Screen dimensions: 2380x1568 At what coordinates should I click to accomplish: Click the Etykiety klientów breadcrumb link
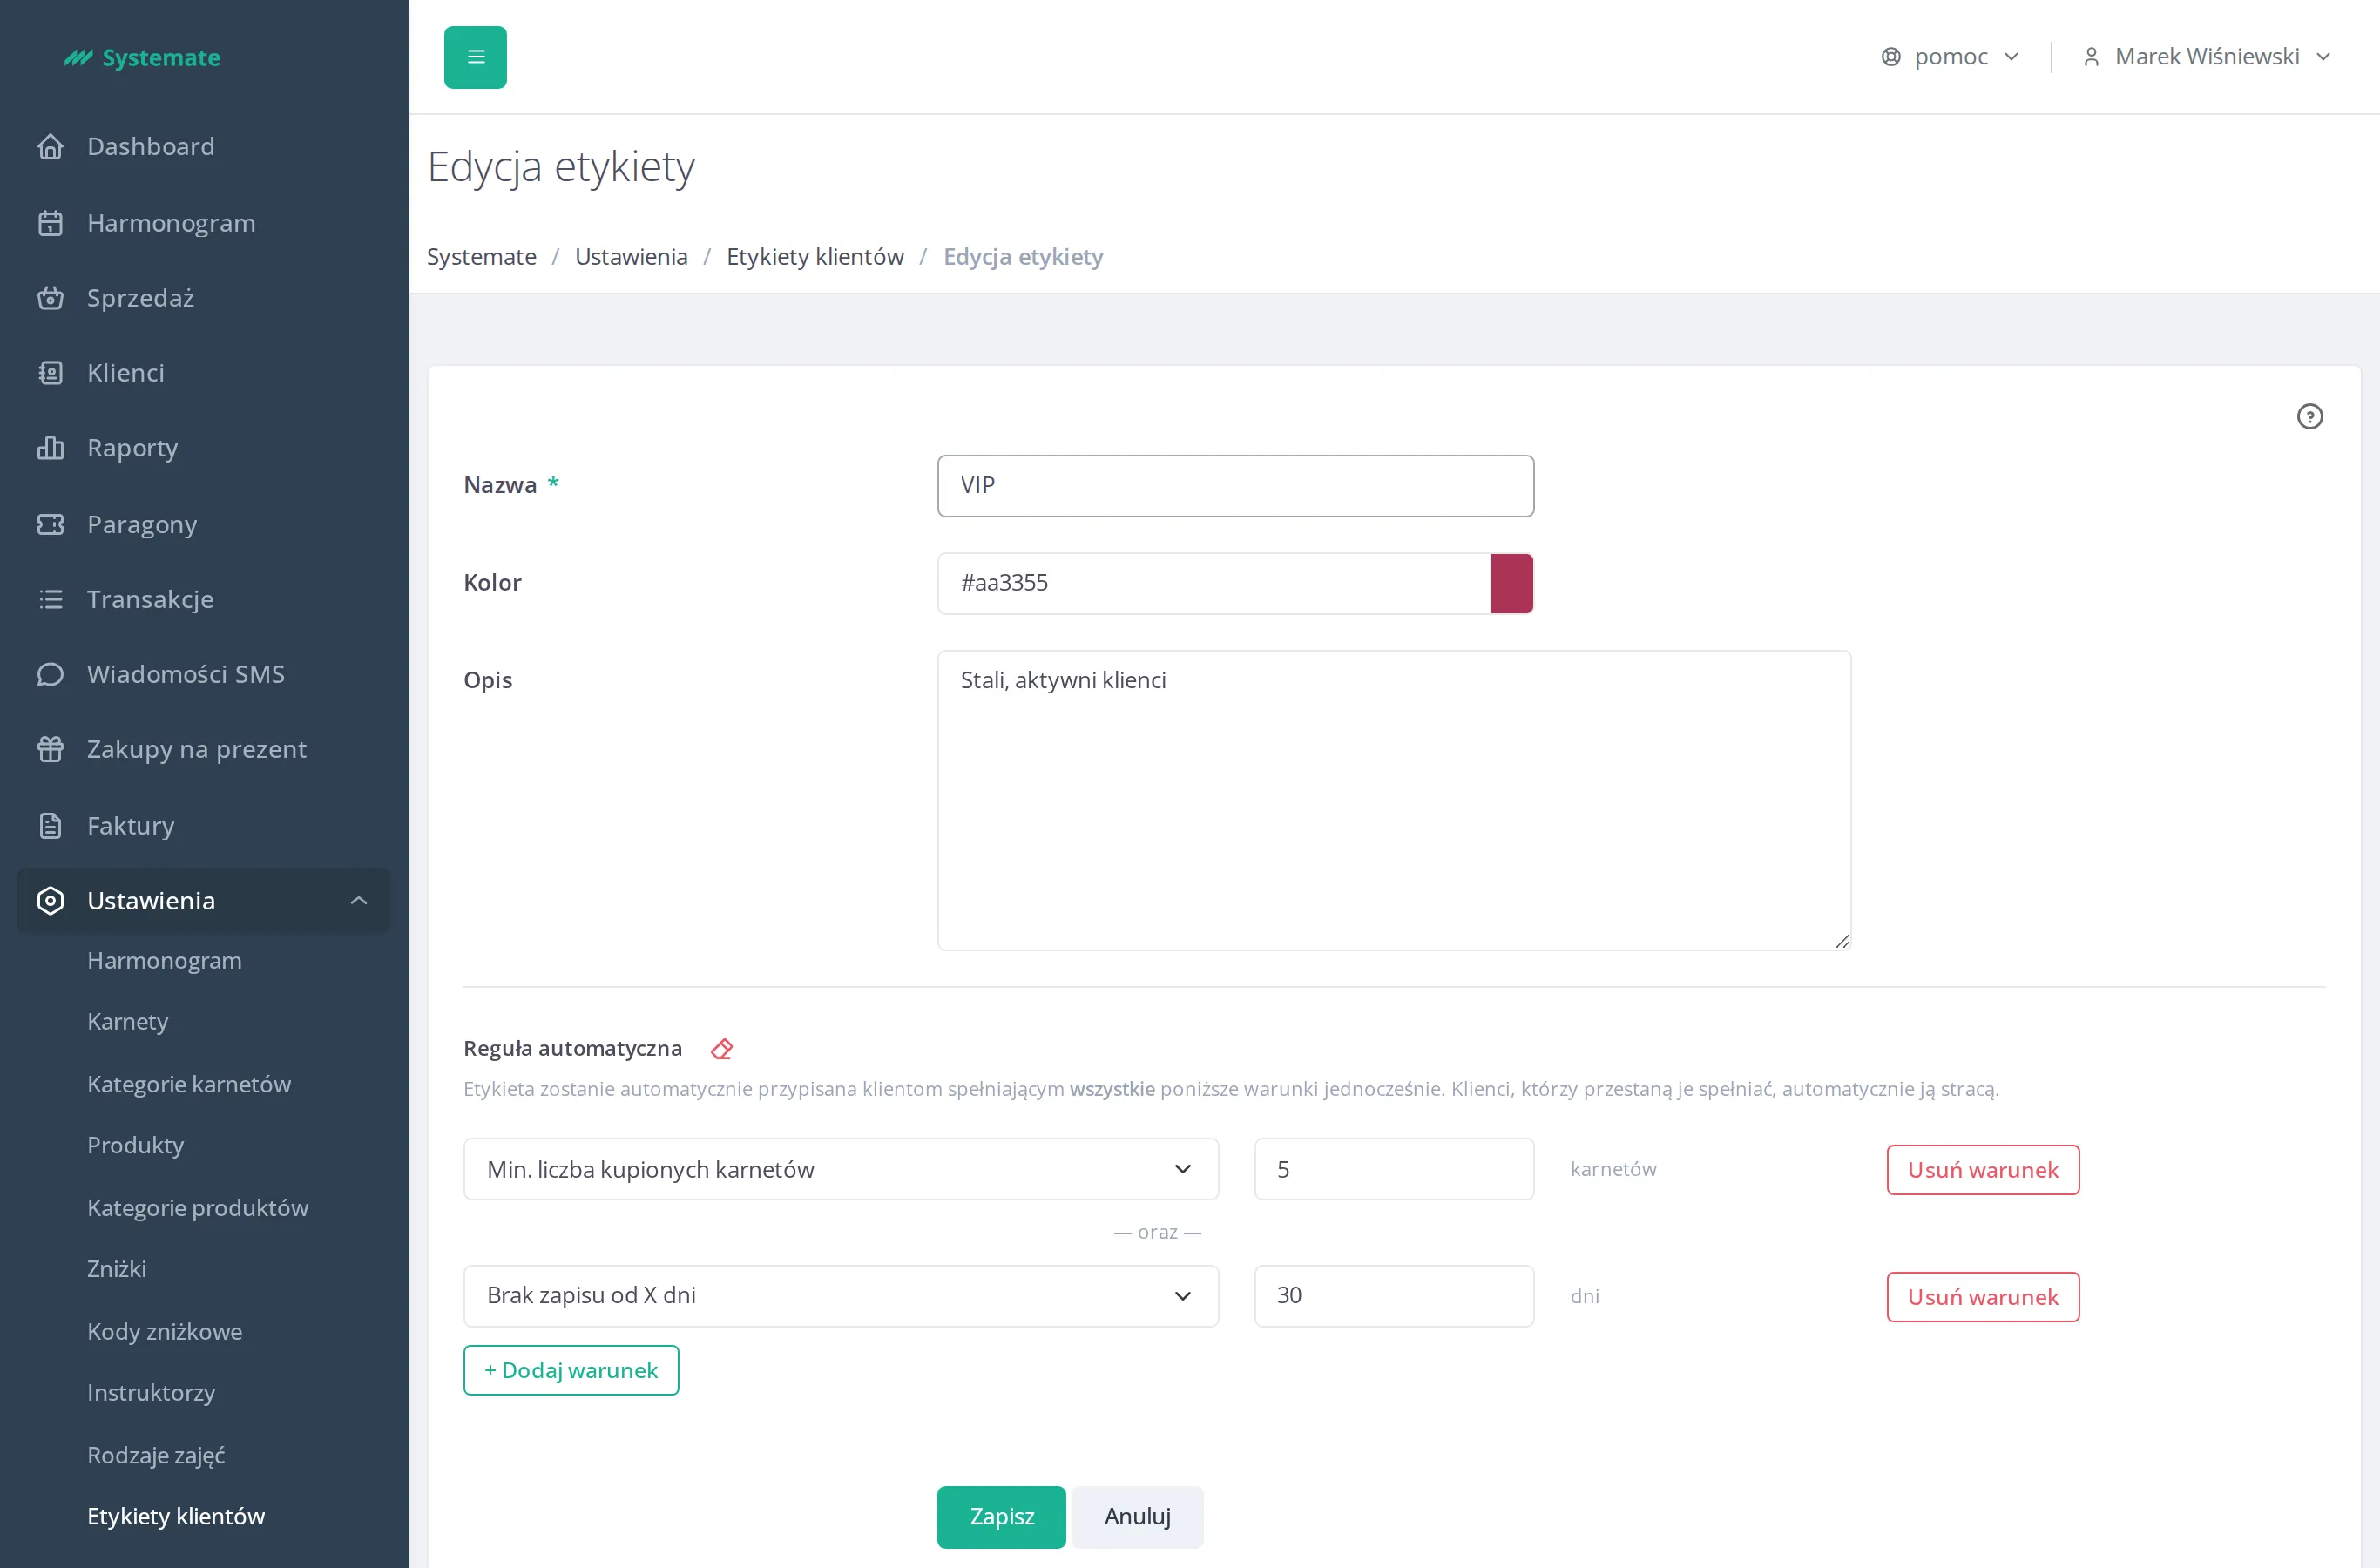click(x=815, y=257)
